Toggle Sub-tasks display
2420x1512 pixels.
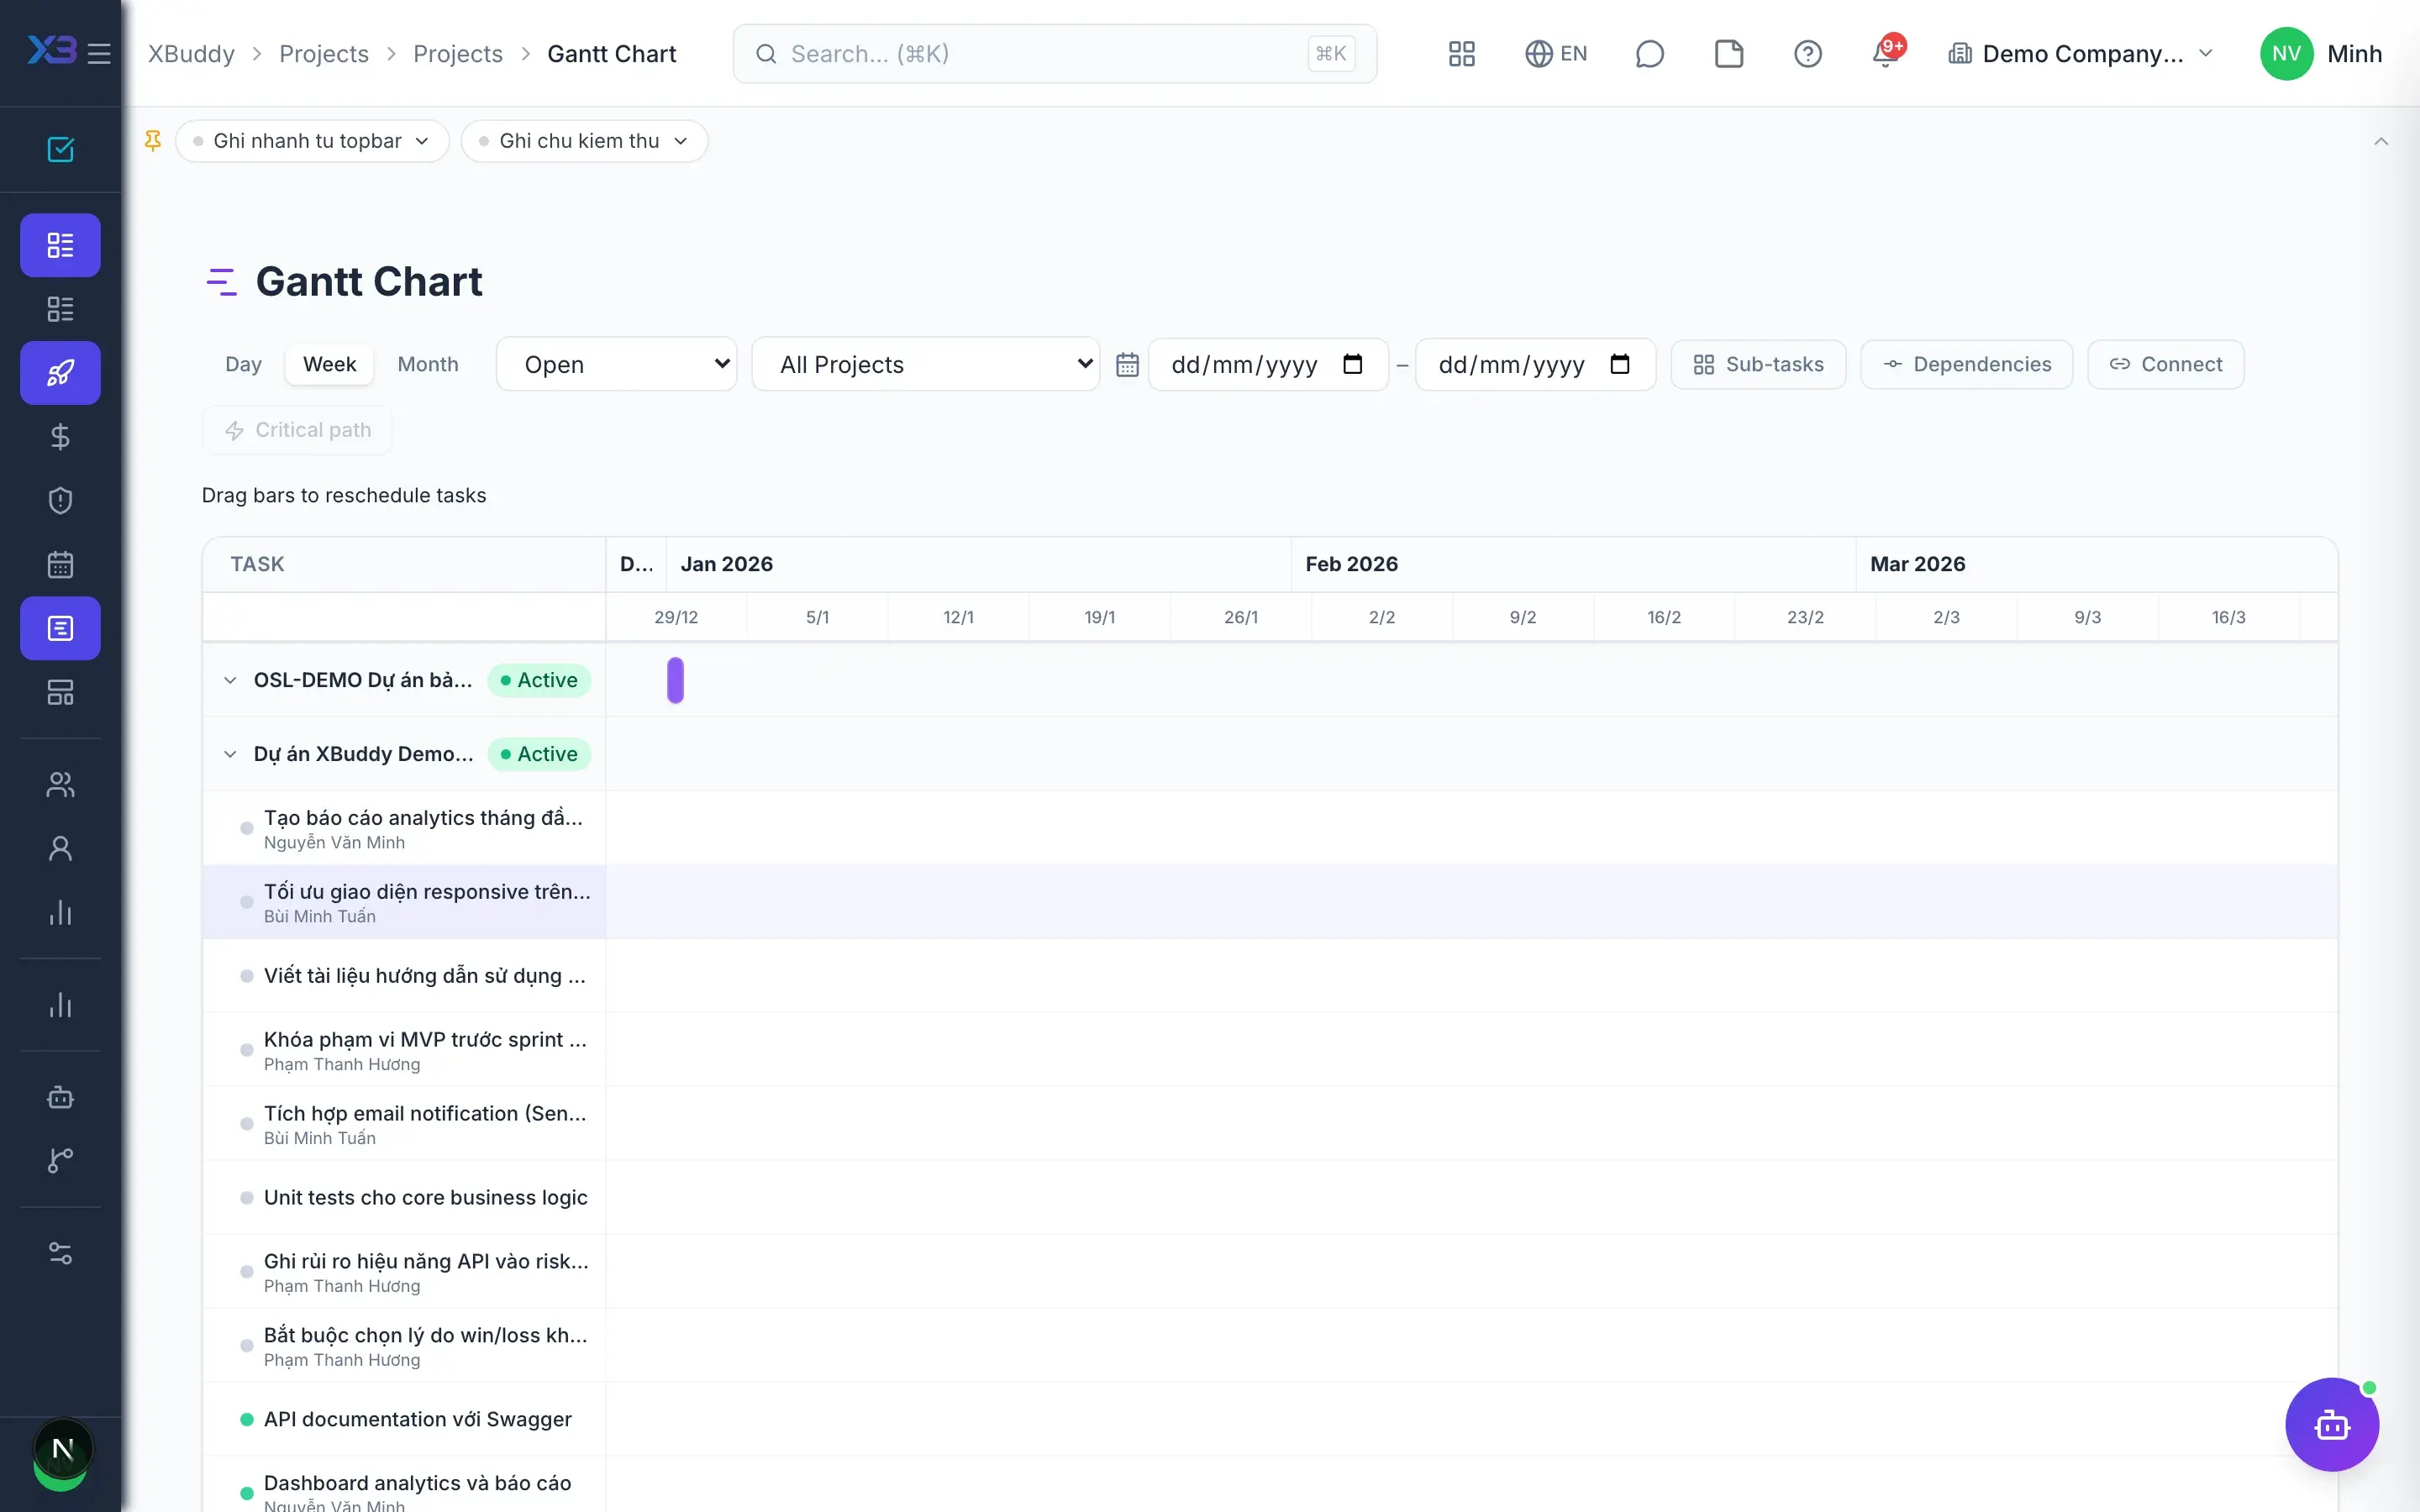pyautogui.click(x=1758, y=365)
